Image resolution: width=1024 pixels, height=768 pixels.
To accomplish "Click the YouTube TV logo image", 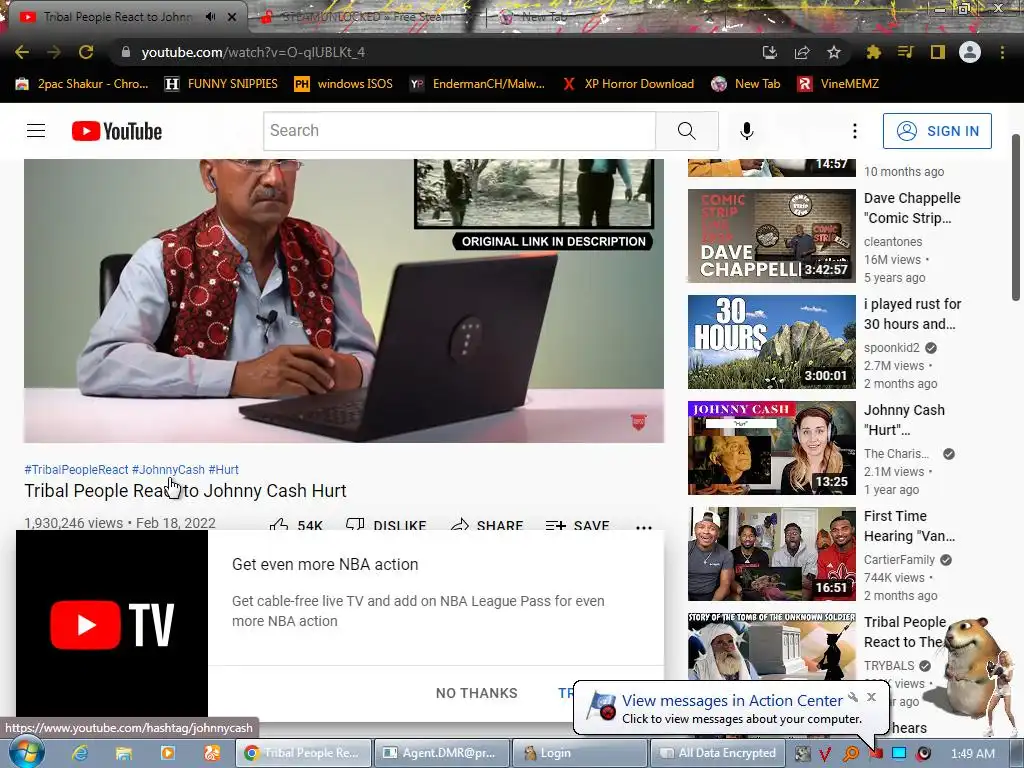I will pyautogui.click(x=112, y=624).
